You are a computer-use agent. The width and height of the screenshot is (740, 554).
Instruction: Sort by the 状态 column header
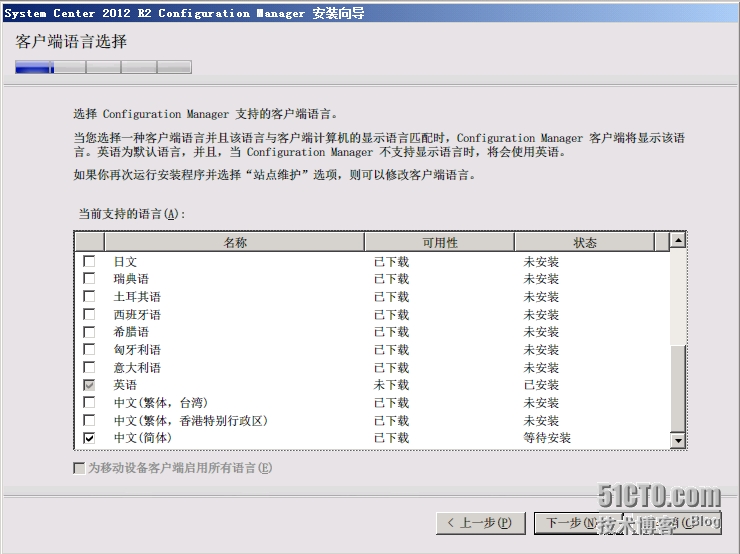[x=585, y=243]
